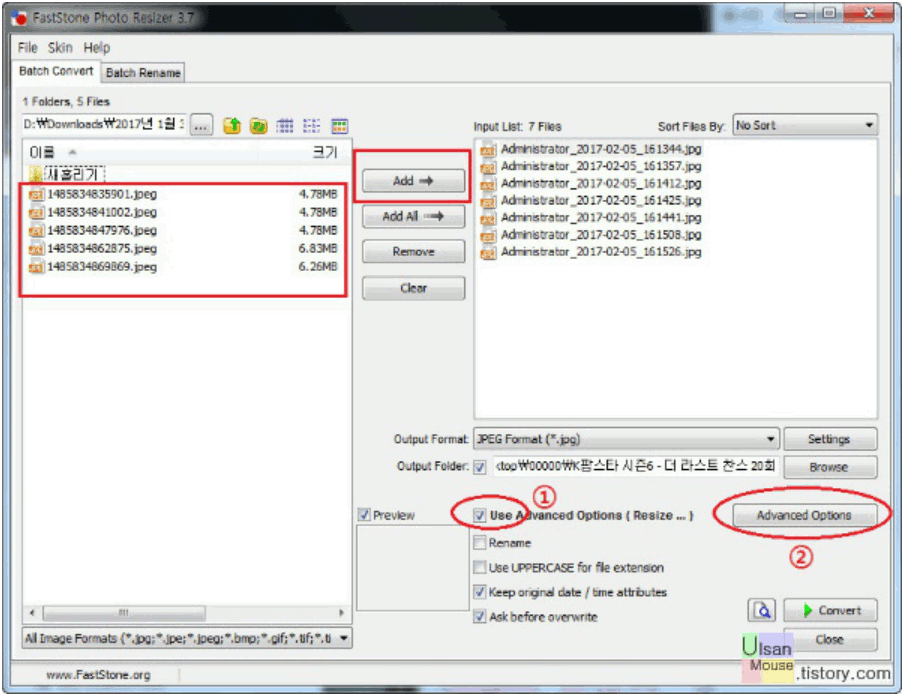This screenshot has height=697, width=904.
Task: Open the Sort Files By dropdown
Action: pos(805,126)
